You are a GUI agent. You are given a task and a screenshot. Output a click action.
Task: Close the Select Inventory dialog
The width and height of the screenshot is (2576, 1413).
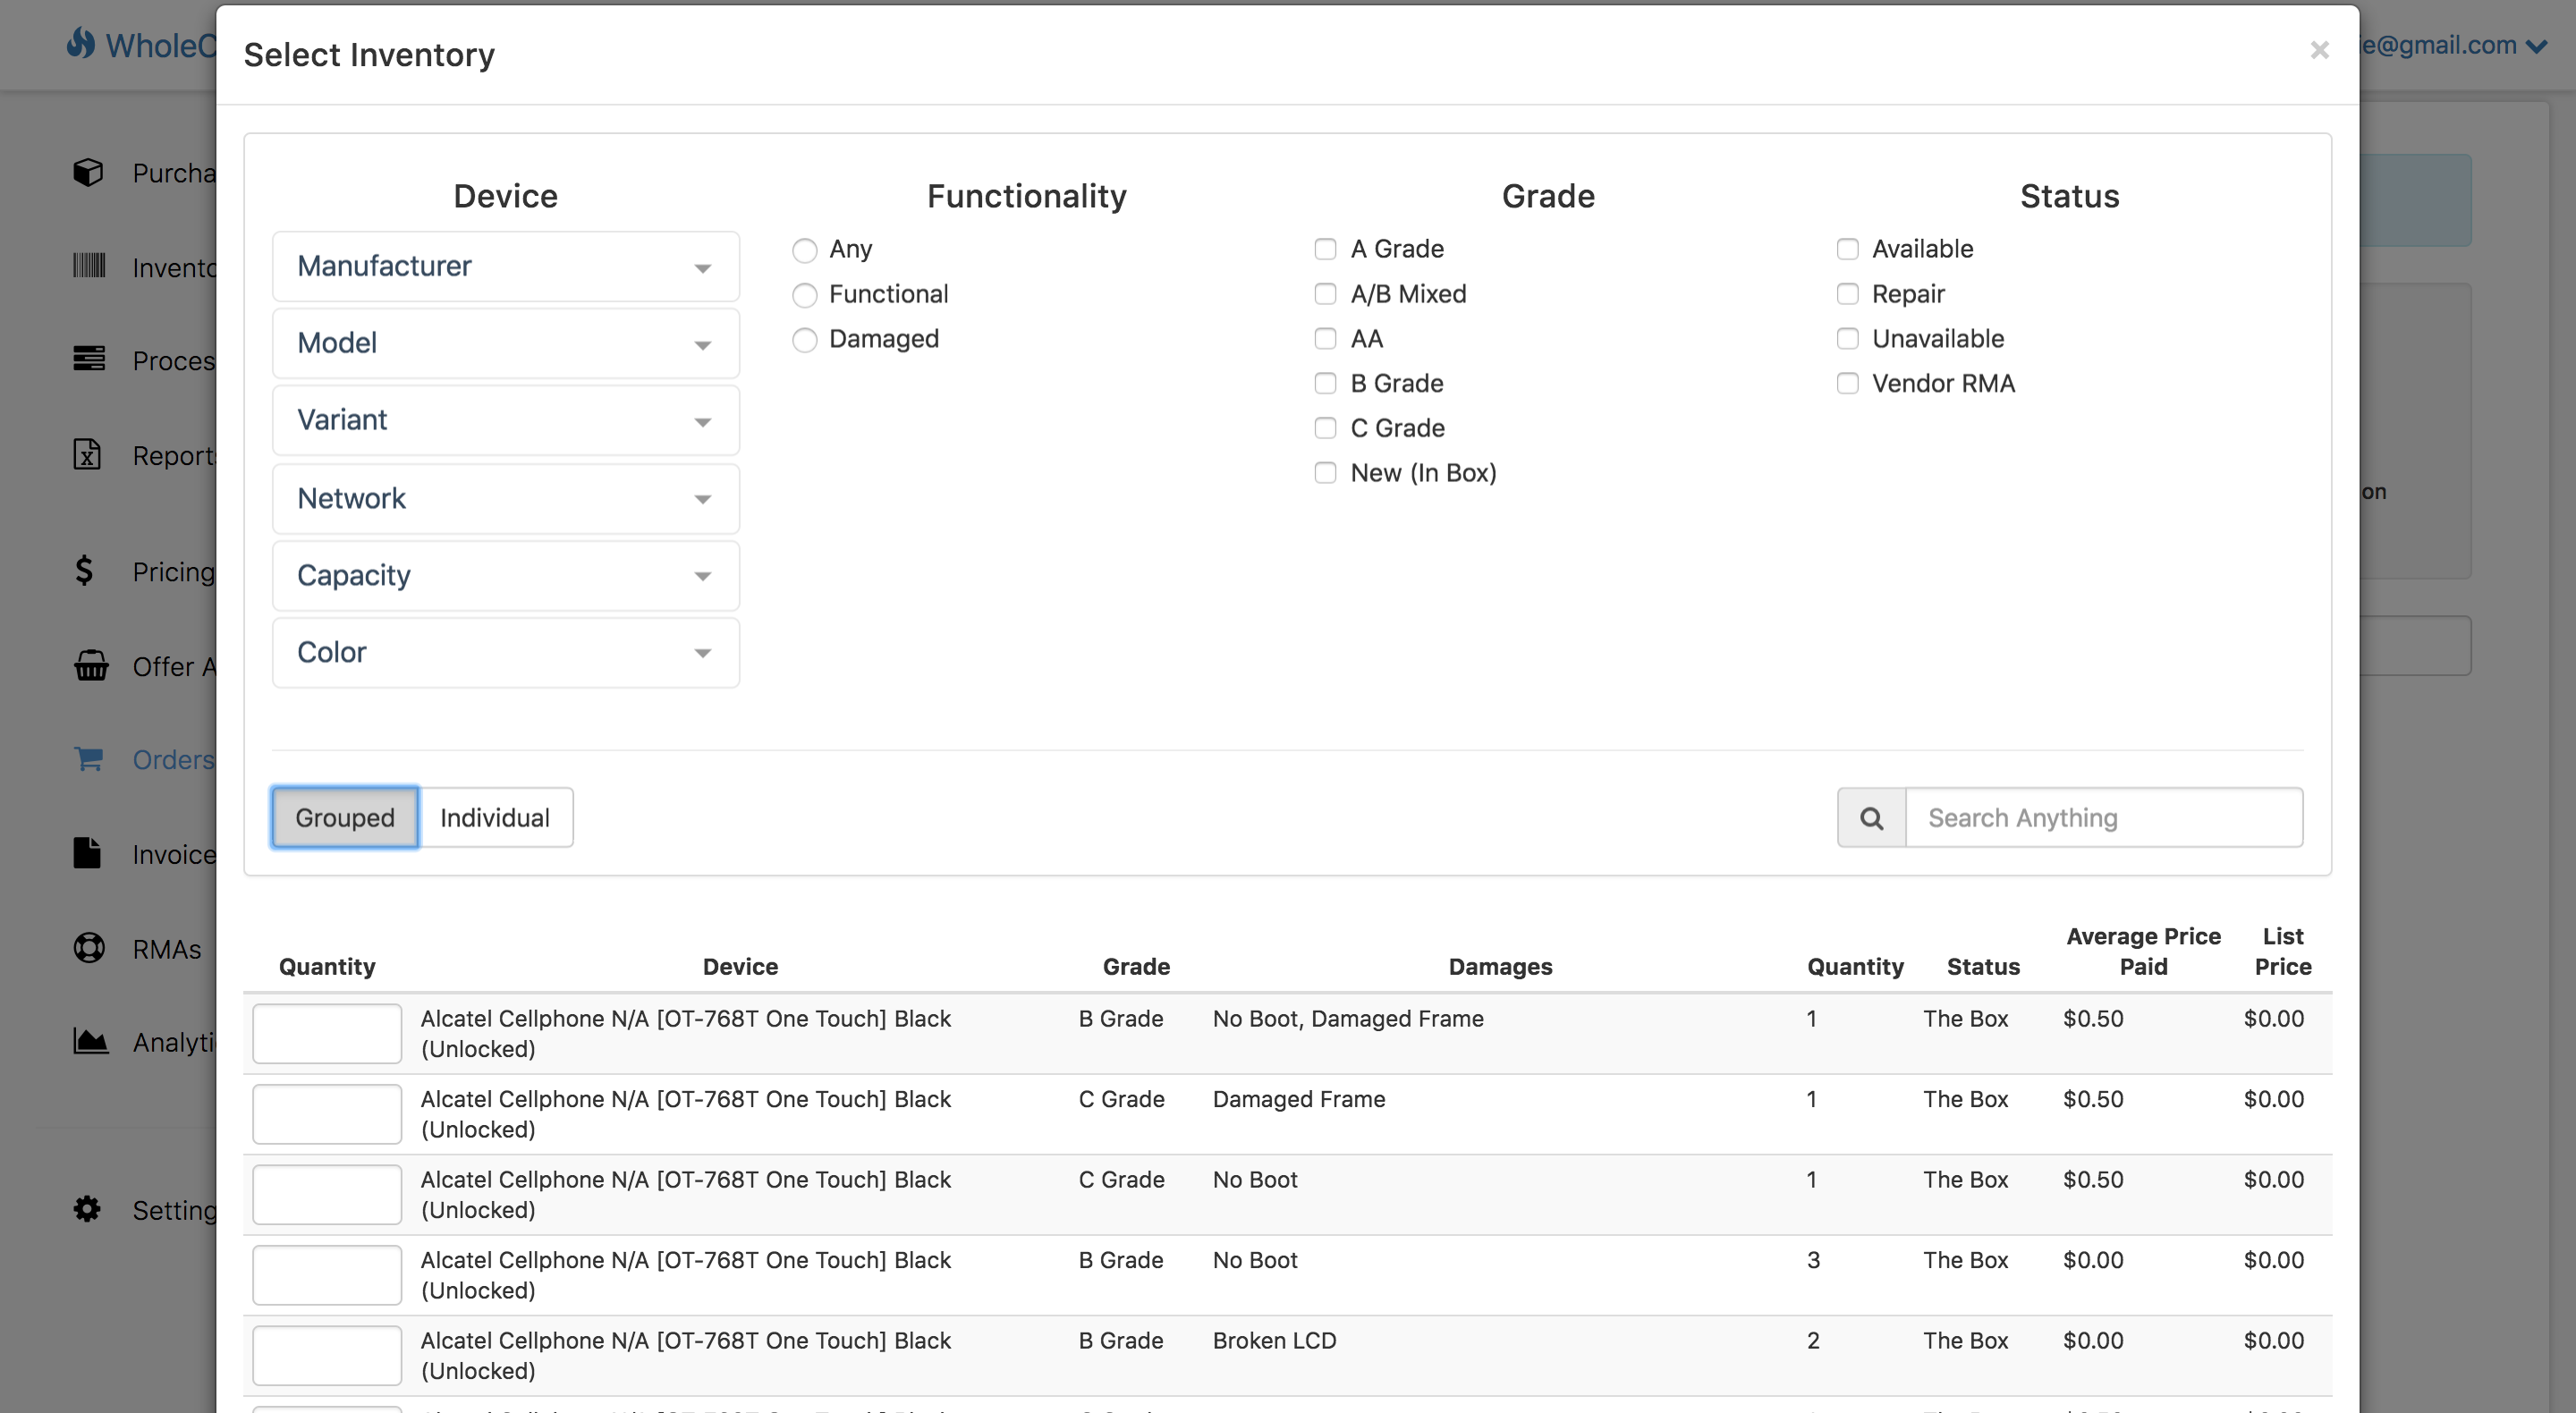pos(2319,50)
